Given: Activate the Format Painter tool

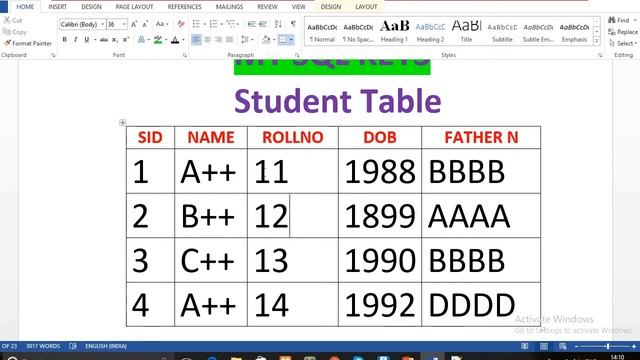Looking at the screenshot, I should pos(27,43).
